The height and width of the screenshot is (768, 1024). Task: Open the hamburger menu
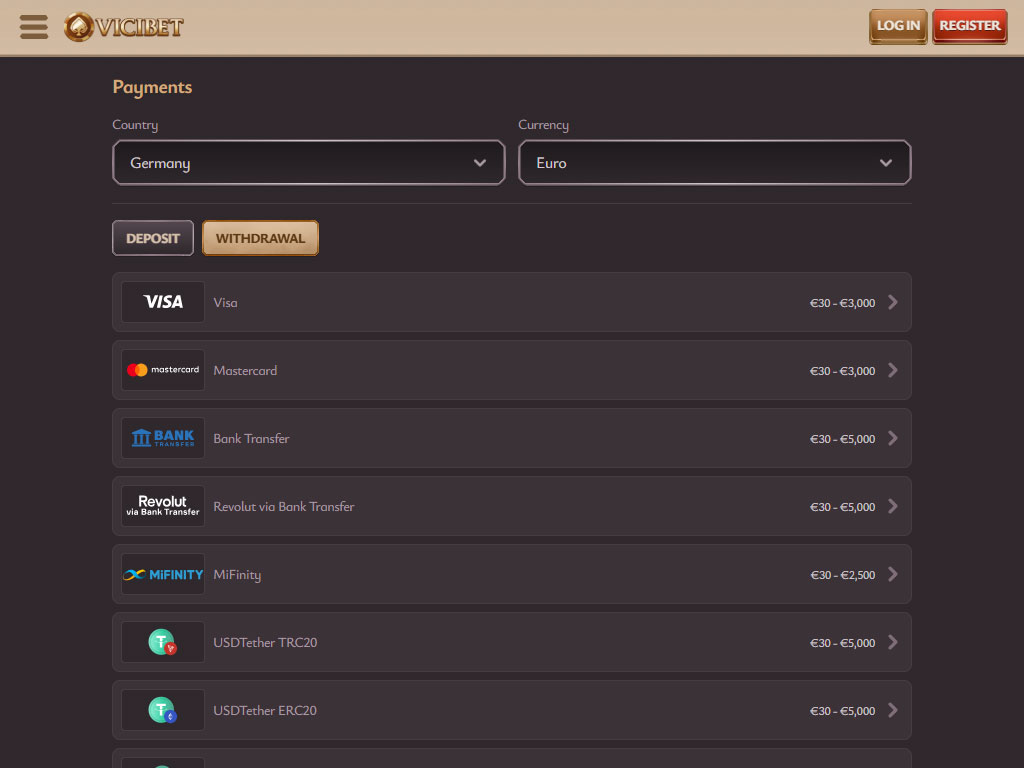pyautogui.click(x=34, y=27)
